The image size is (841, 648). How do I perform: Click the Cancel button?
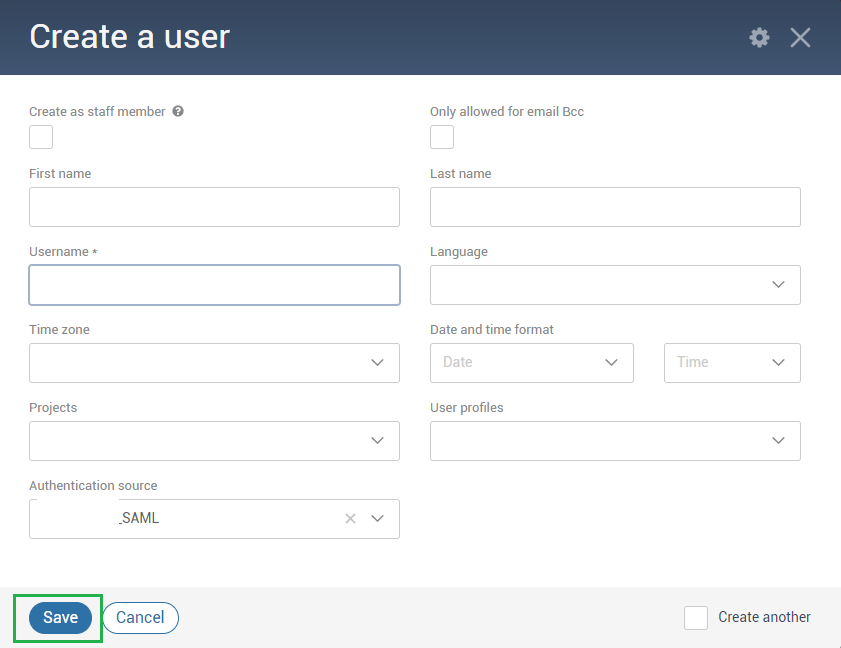[x=140, y=617]
